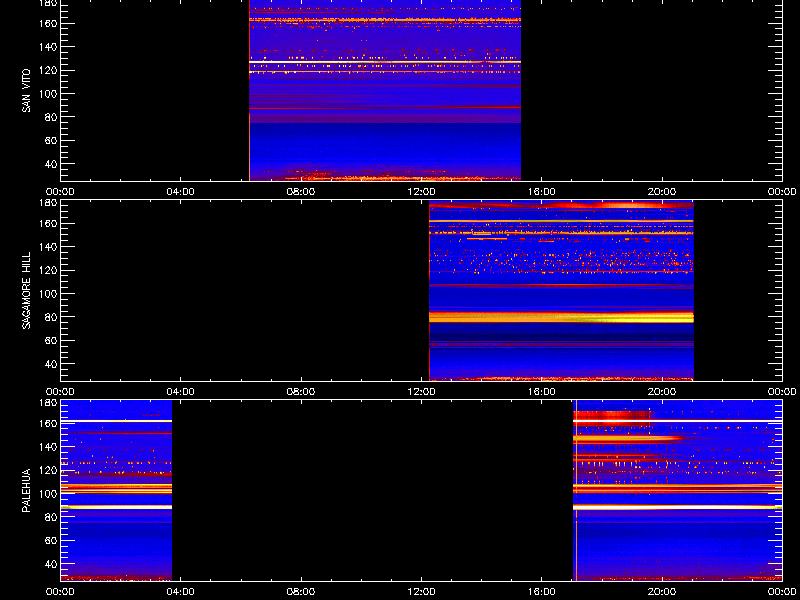The image size is (800, 600).
Task: Select the San Vito spectrogram data block
Action: tap(385, 90)
